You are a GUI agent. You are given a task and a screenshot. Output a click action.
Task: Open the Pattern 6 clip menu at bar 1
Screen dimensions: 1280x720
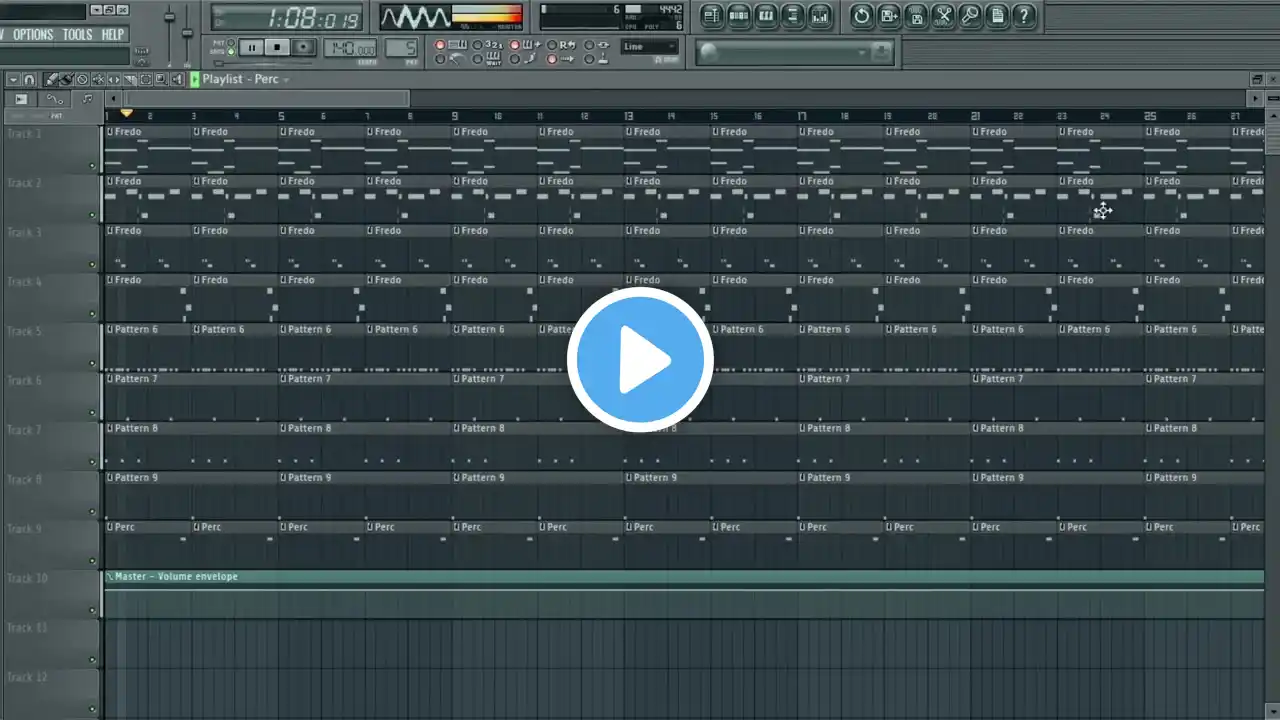coord(110,330)
